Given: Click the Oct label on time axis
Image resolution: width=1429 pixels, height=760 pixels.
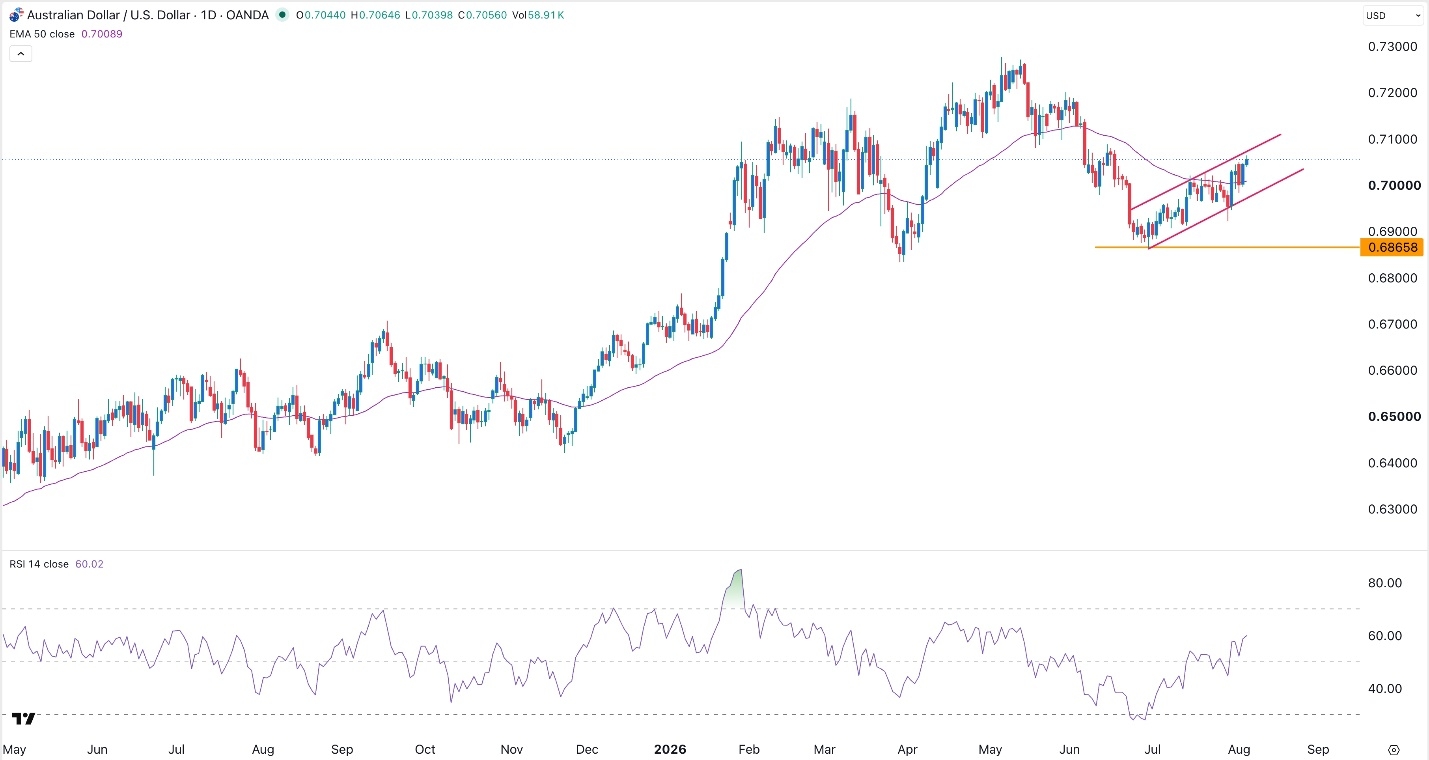Looking at the screenshot, I should [425, 749].
